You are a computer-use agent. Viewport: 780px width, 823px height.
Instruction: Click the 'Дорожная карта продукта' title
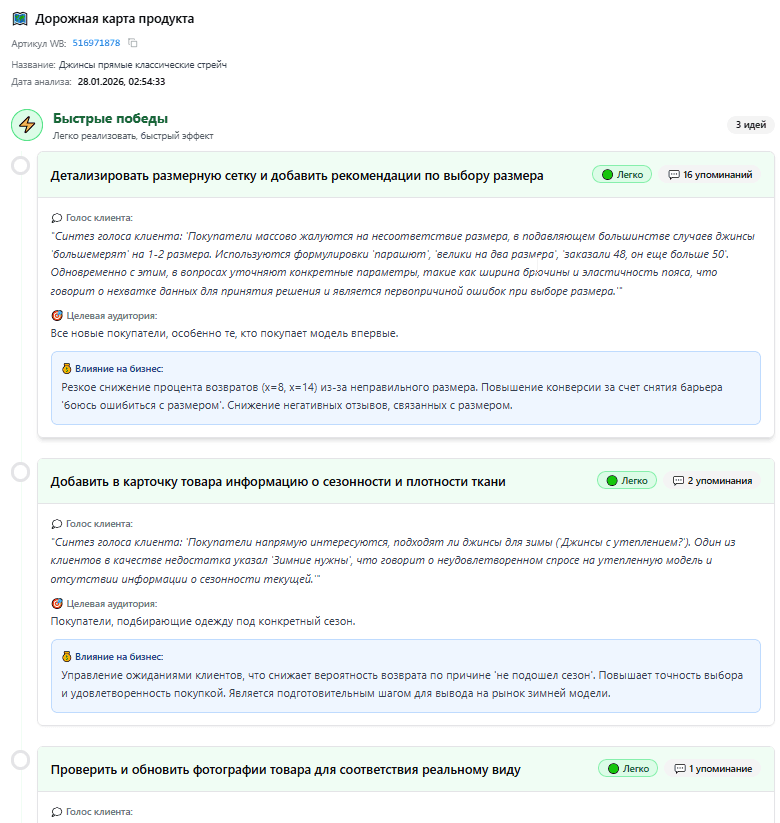115,19
